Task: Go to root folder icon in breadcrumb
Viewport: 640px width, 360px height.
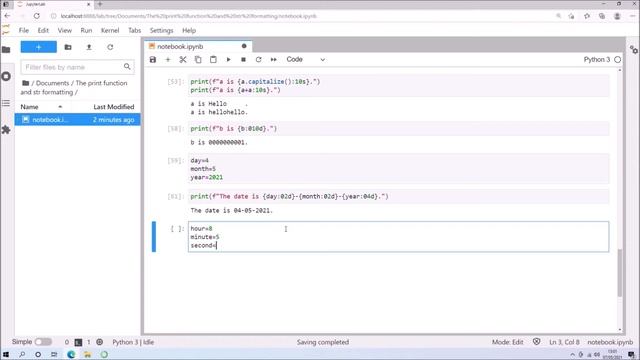Action: [25, 83]
